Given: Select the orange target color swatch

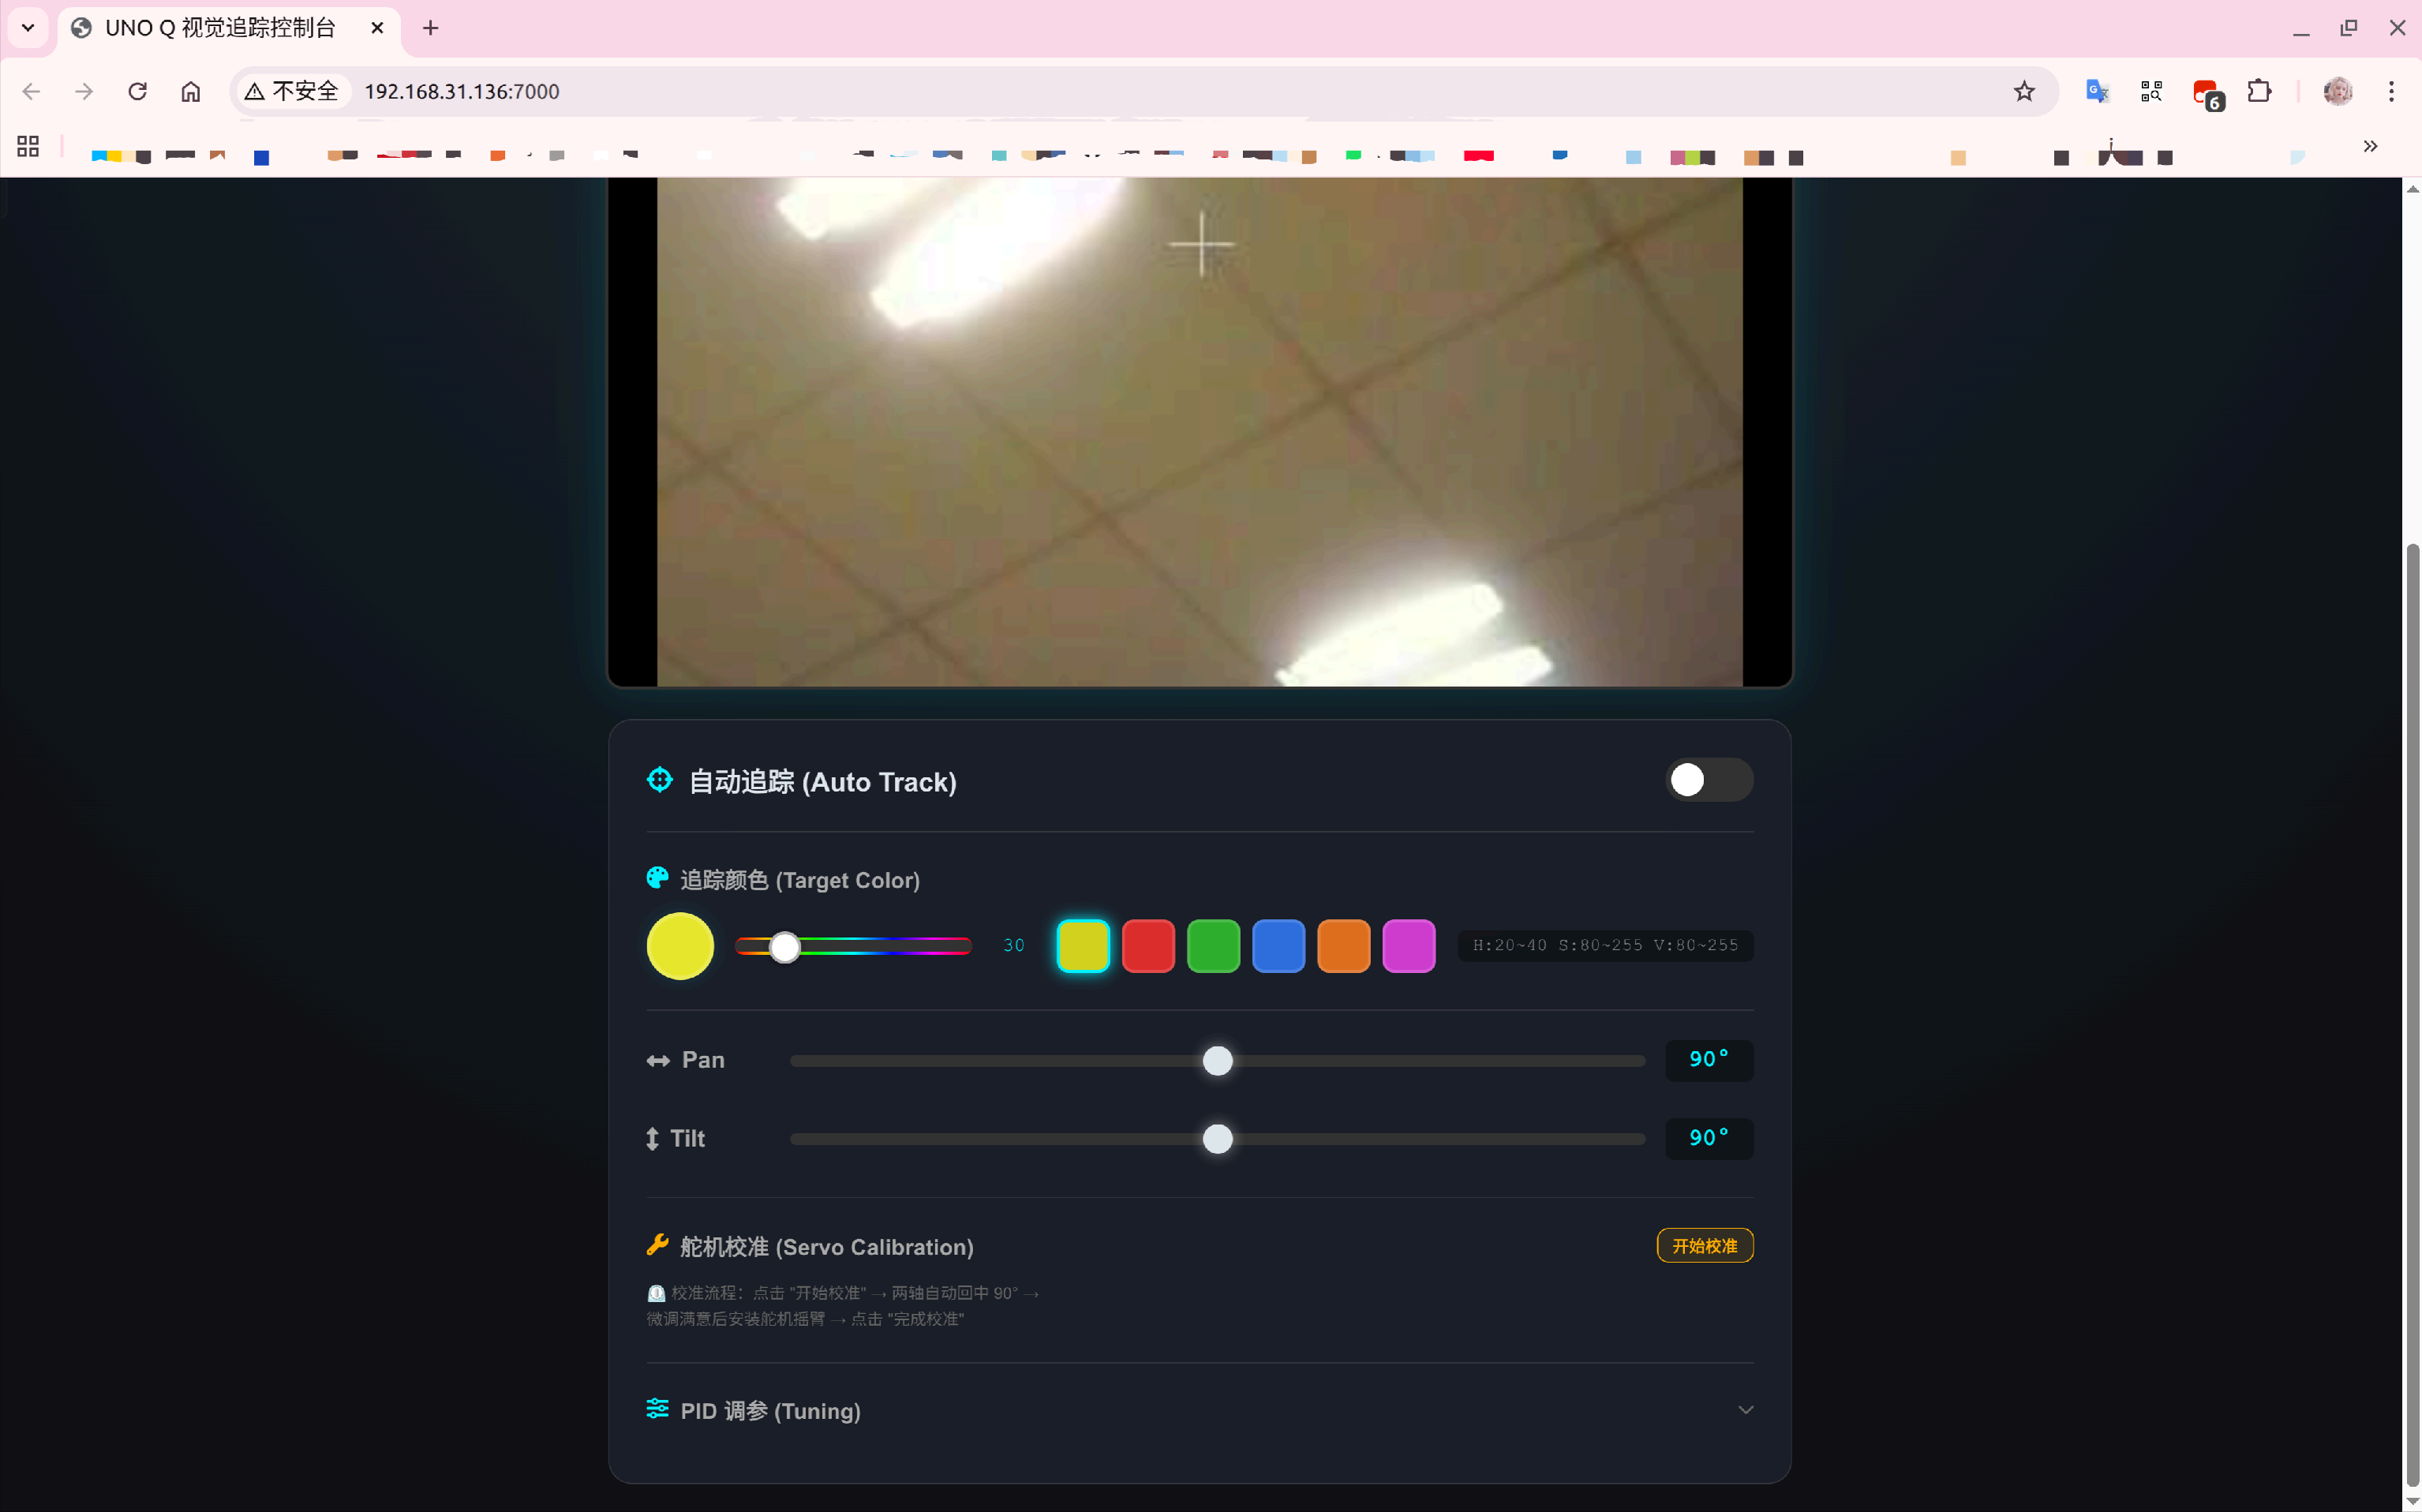Looking at the screenshot, I should point(1343,946).
